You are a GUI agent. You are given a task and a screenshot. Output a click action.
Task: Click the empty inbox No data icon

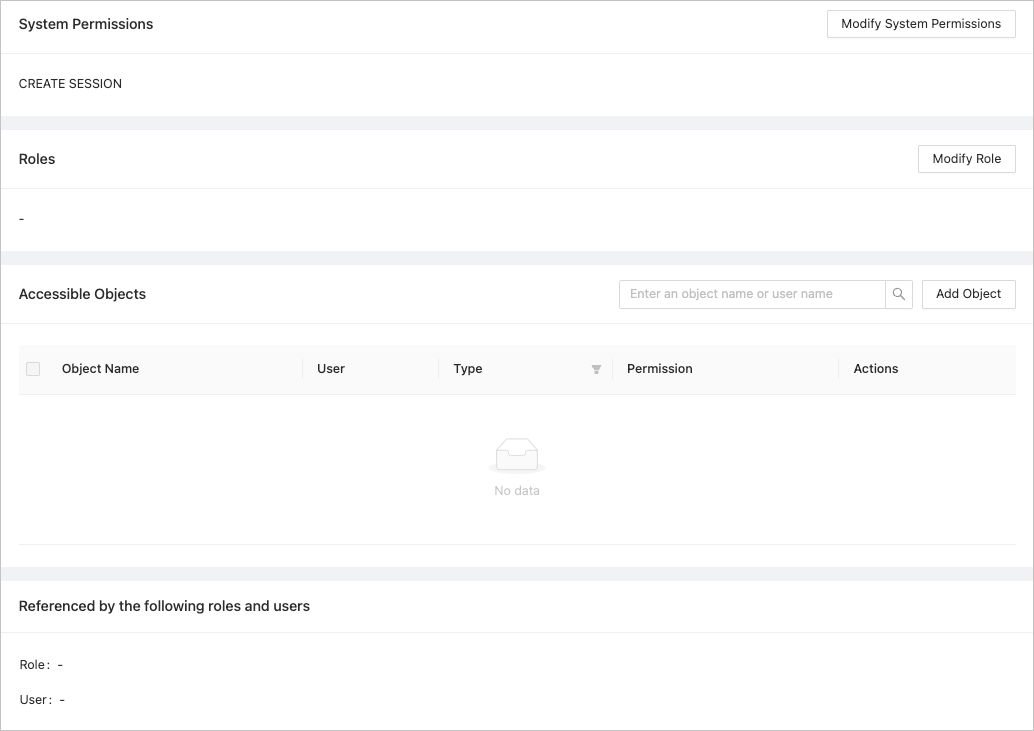point(517,455)
